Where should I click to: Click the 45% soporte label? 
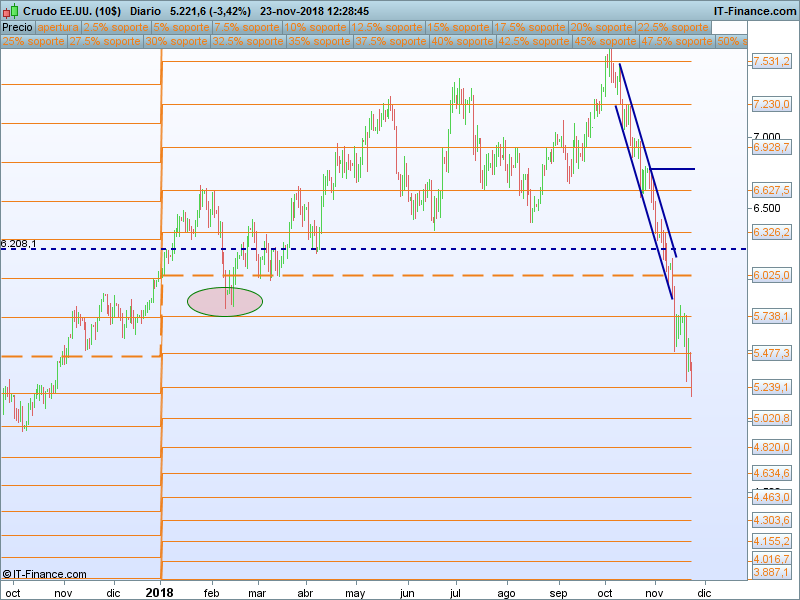[605, 41]
